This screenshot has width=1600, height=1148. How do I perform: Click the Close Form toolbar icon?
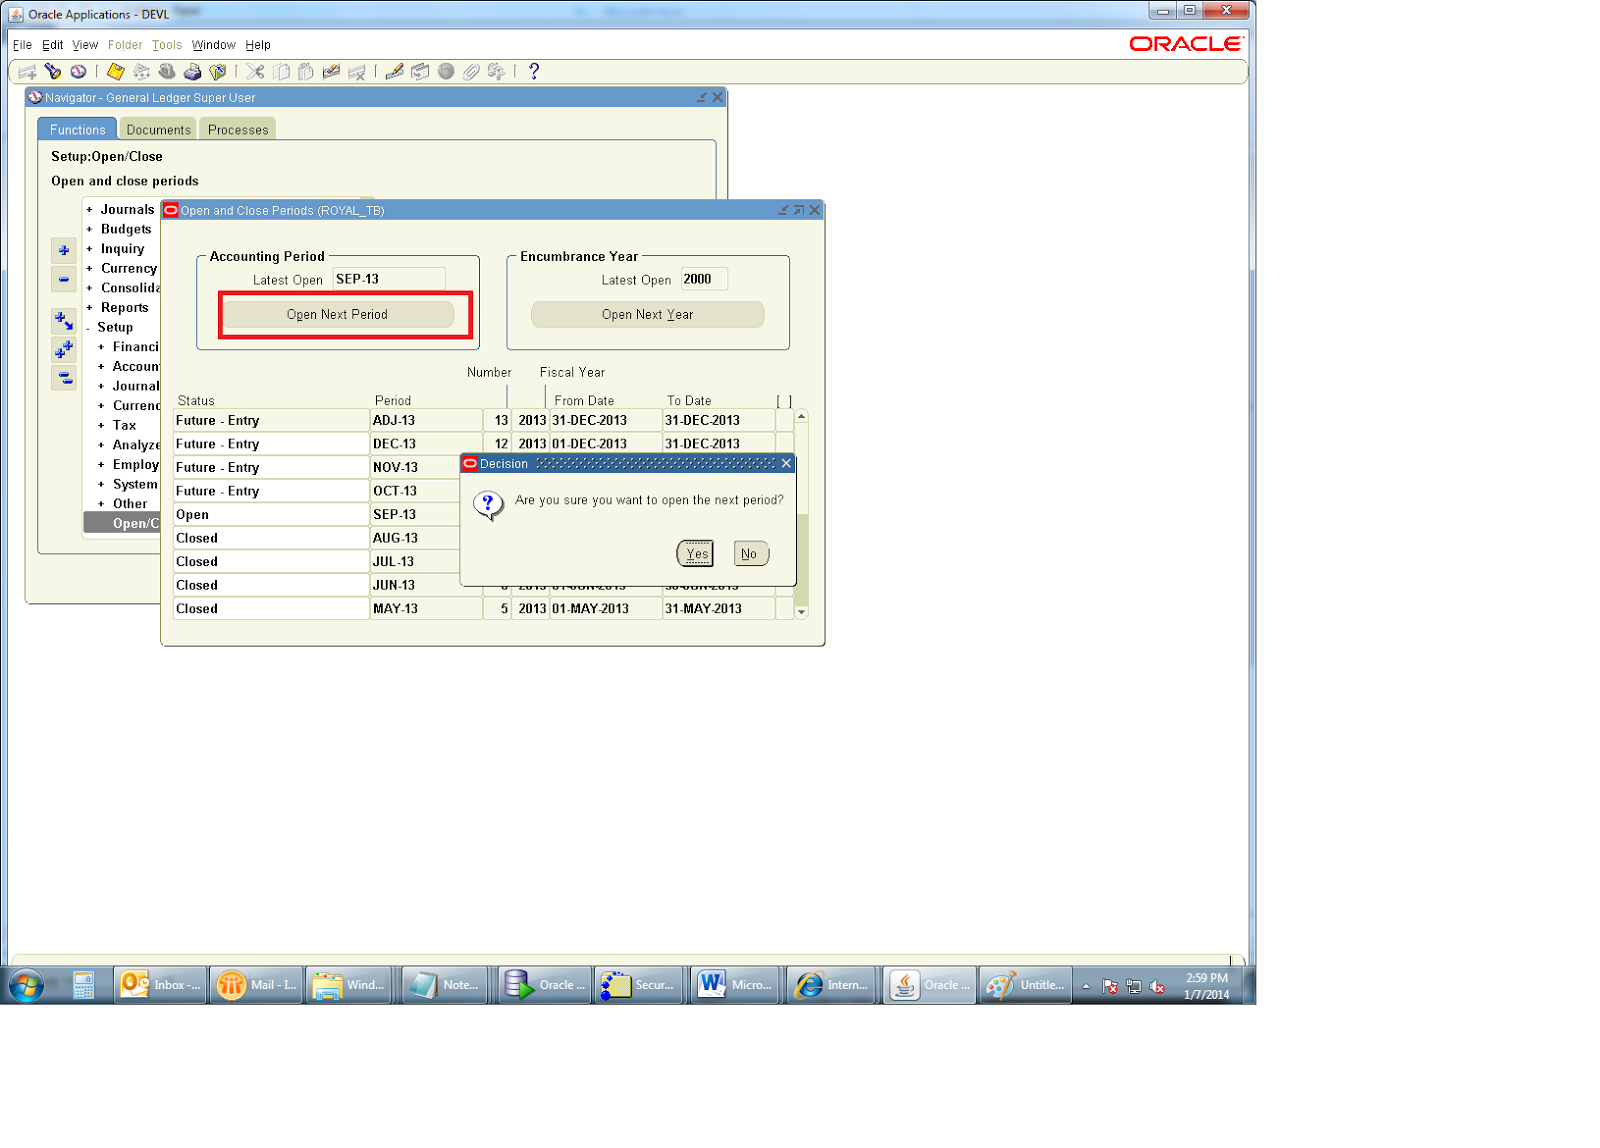pos(218,72)
